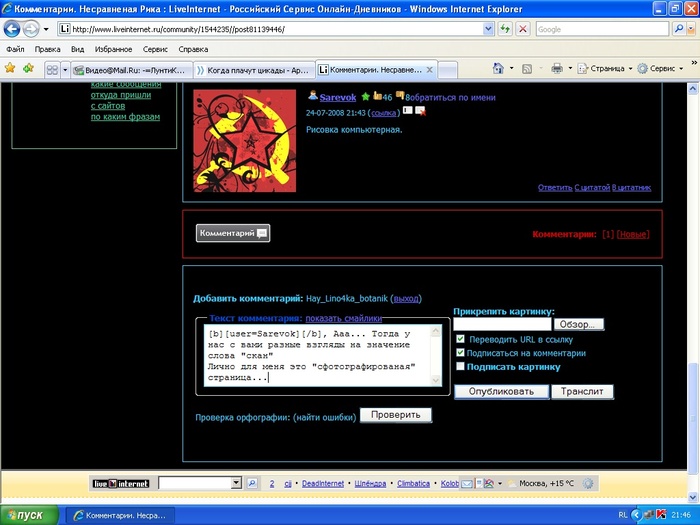Click the пуск Start button

(x=29, y=515)
